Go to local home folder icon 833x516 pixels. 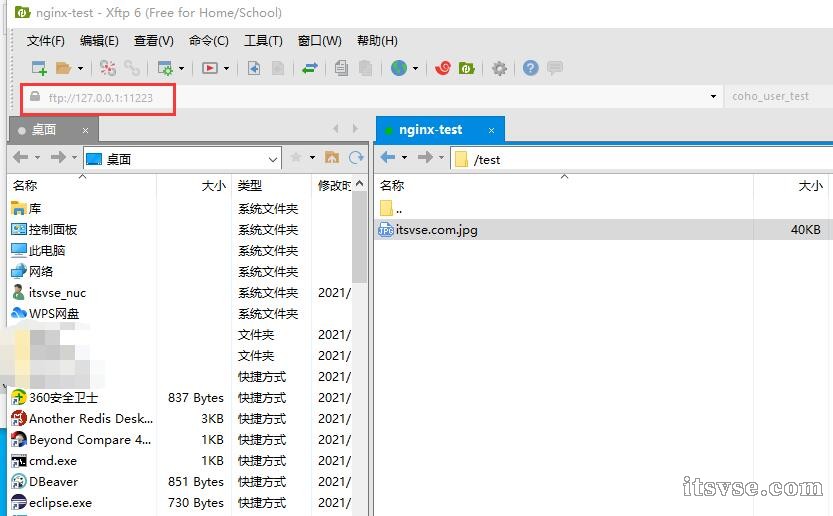pyautogui.click(x=332, y=158)
